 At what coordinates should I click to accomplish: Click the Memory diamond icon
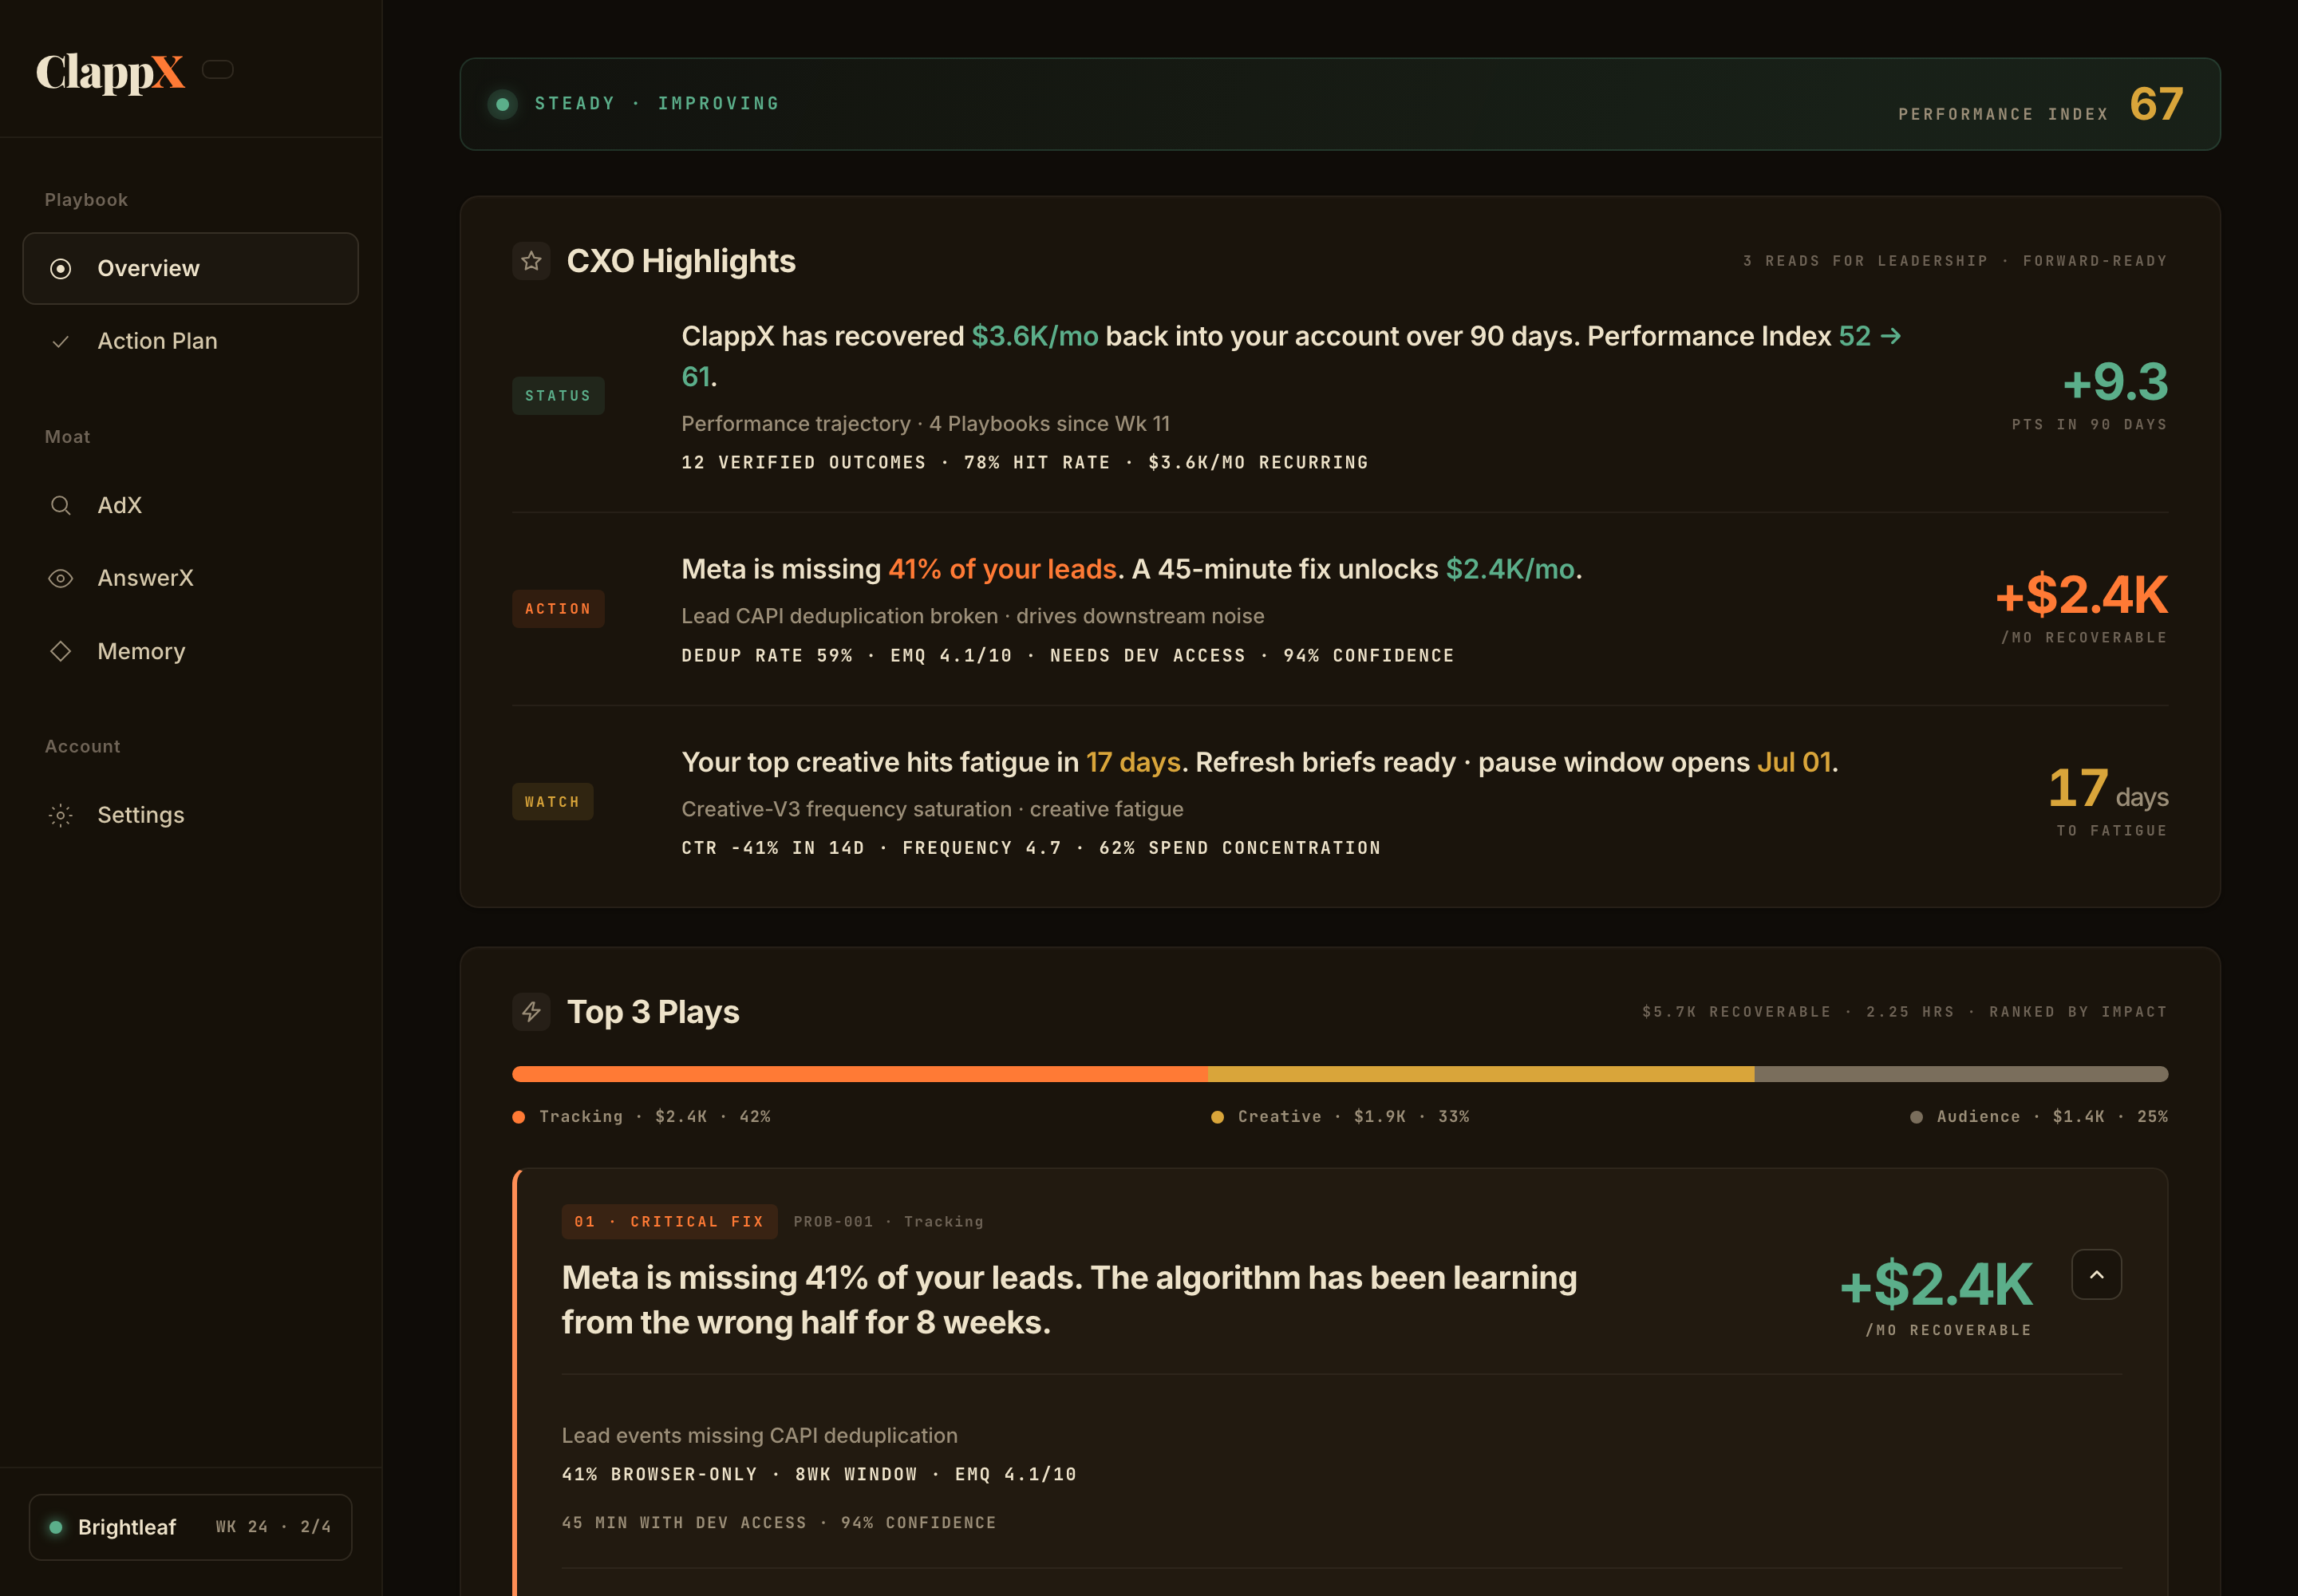[61, 651]
